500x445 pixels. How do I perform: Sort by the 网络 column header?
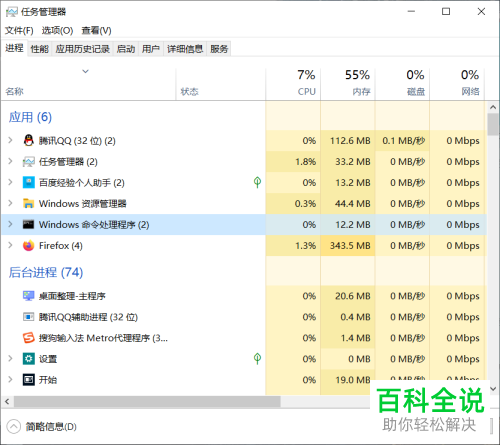click(x=457, y=83)
